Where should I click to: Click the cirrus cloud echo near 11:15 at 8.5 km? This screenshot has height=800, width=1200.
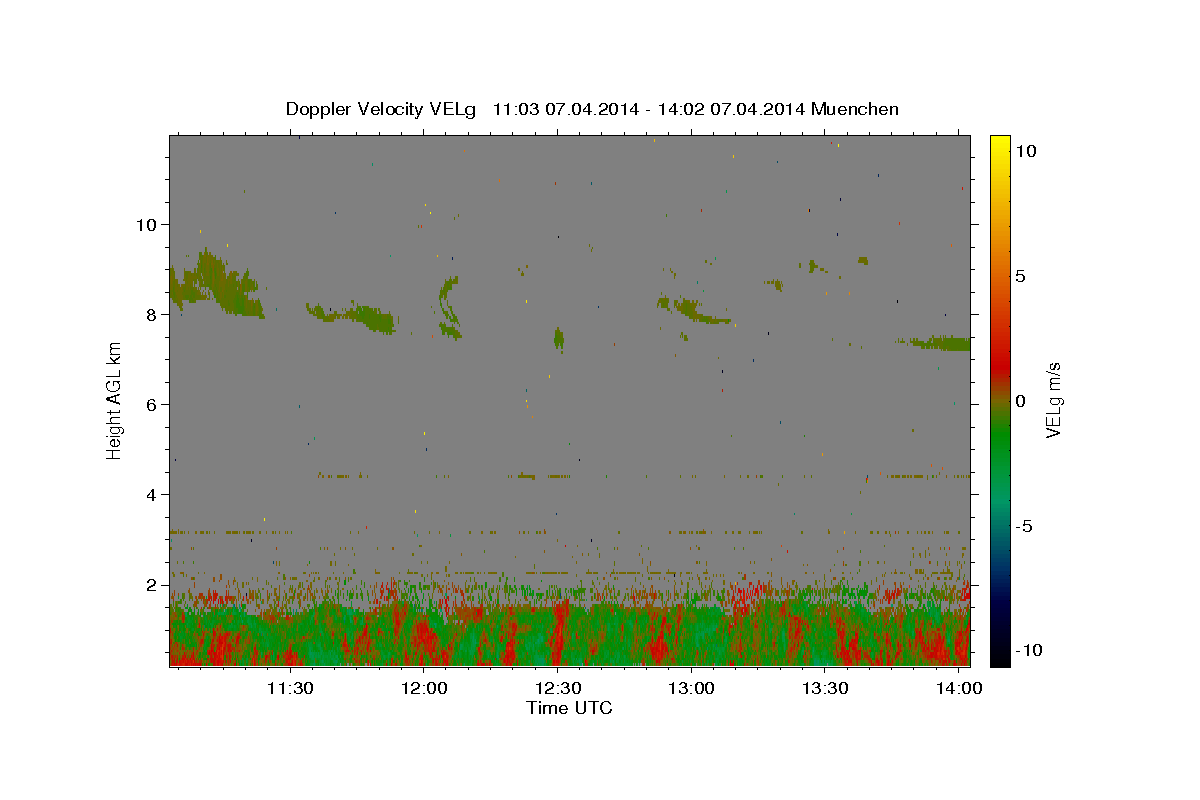click(x=216, y=283)
